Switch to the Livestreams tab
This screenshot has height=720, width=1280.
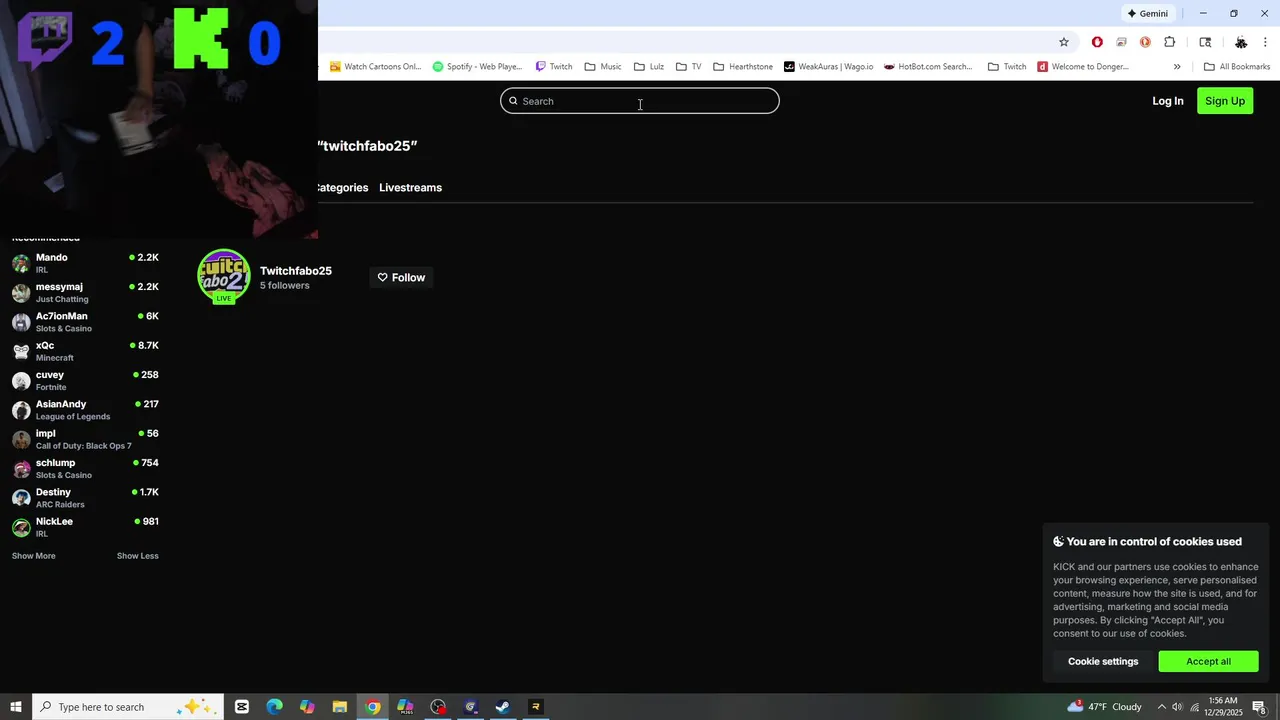pos(410,188)
